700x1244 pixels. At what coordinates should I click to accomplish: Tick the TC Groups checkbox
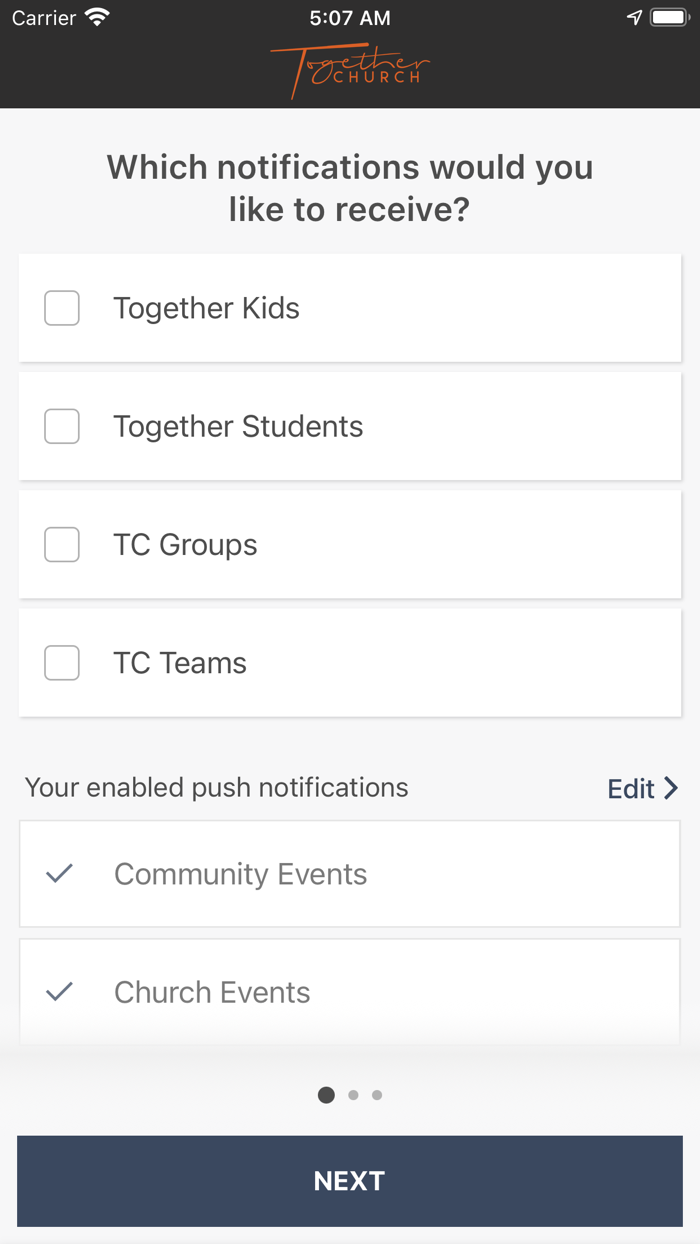tap(62, 545)
